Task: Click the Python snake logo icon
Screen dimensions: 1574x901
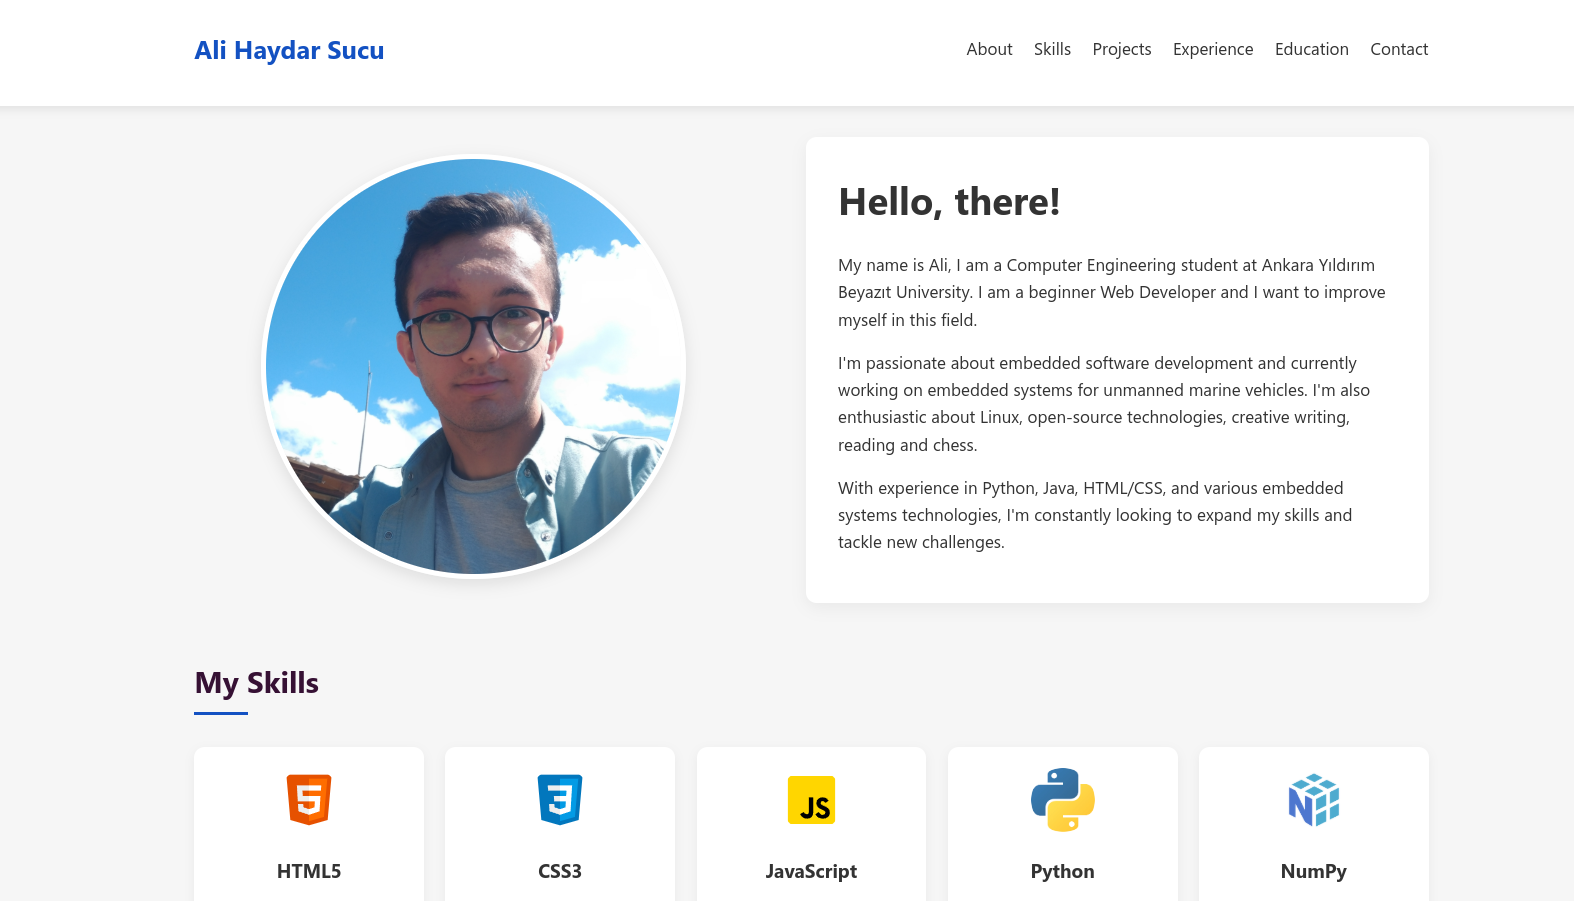Action: 1062,800
